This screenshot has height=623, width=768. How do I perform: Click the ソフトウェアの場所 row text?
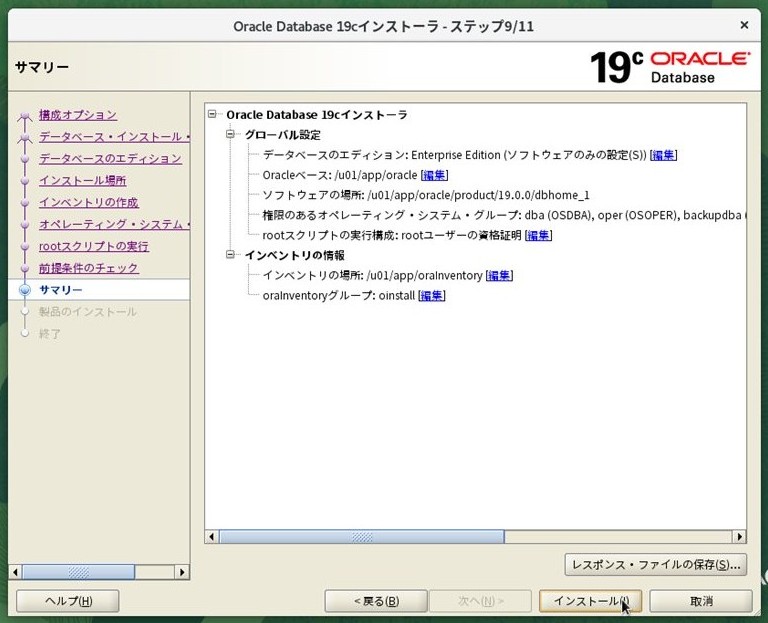pos(426,195)
